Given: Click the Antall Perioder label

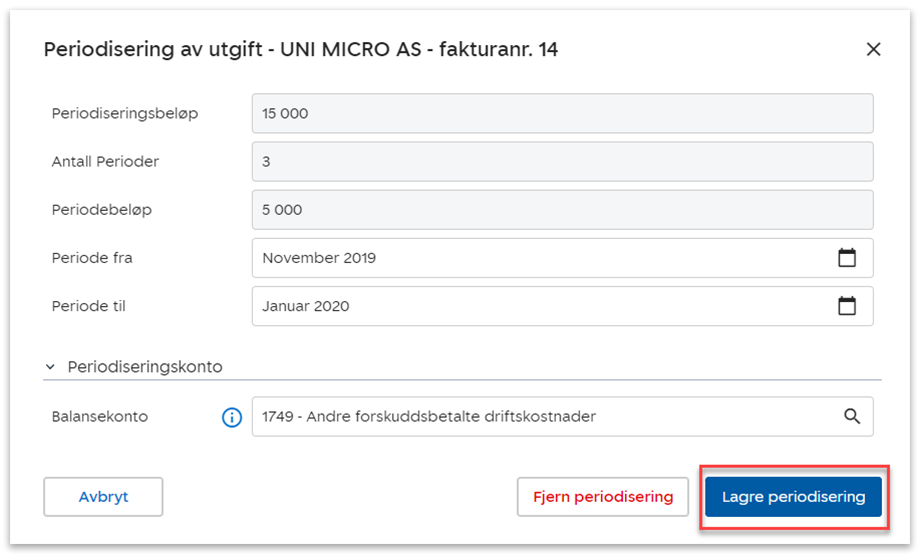Looking at the screenshot, I should [x=105, y=162].
